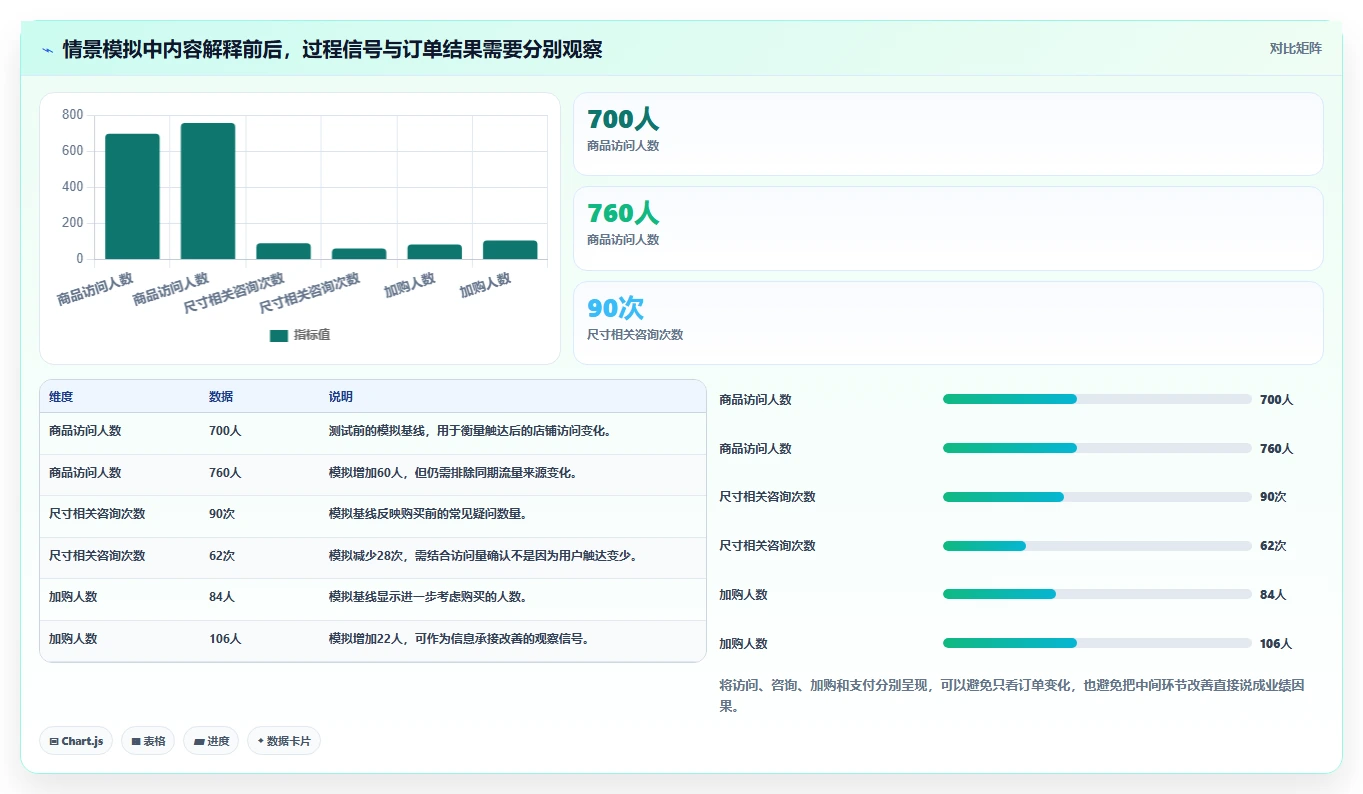Click the header title 情景模拟中内容解释前后
1363x794 pixels.
tap(332, 50)
